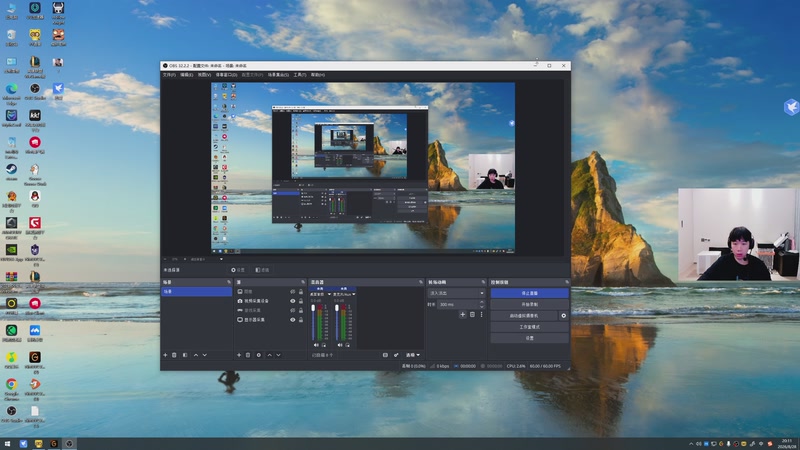Image resolution: width=800 pixels, height=450 pixels.
Task: Add a transition with plus icon in Transitions panel
Action: coord(462,315)
